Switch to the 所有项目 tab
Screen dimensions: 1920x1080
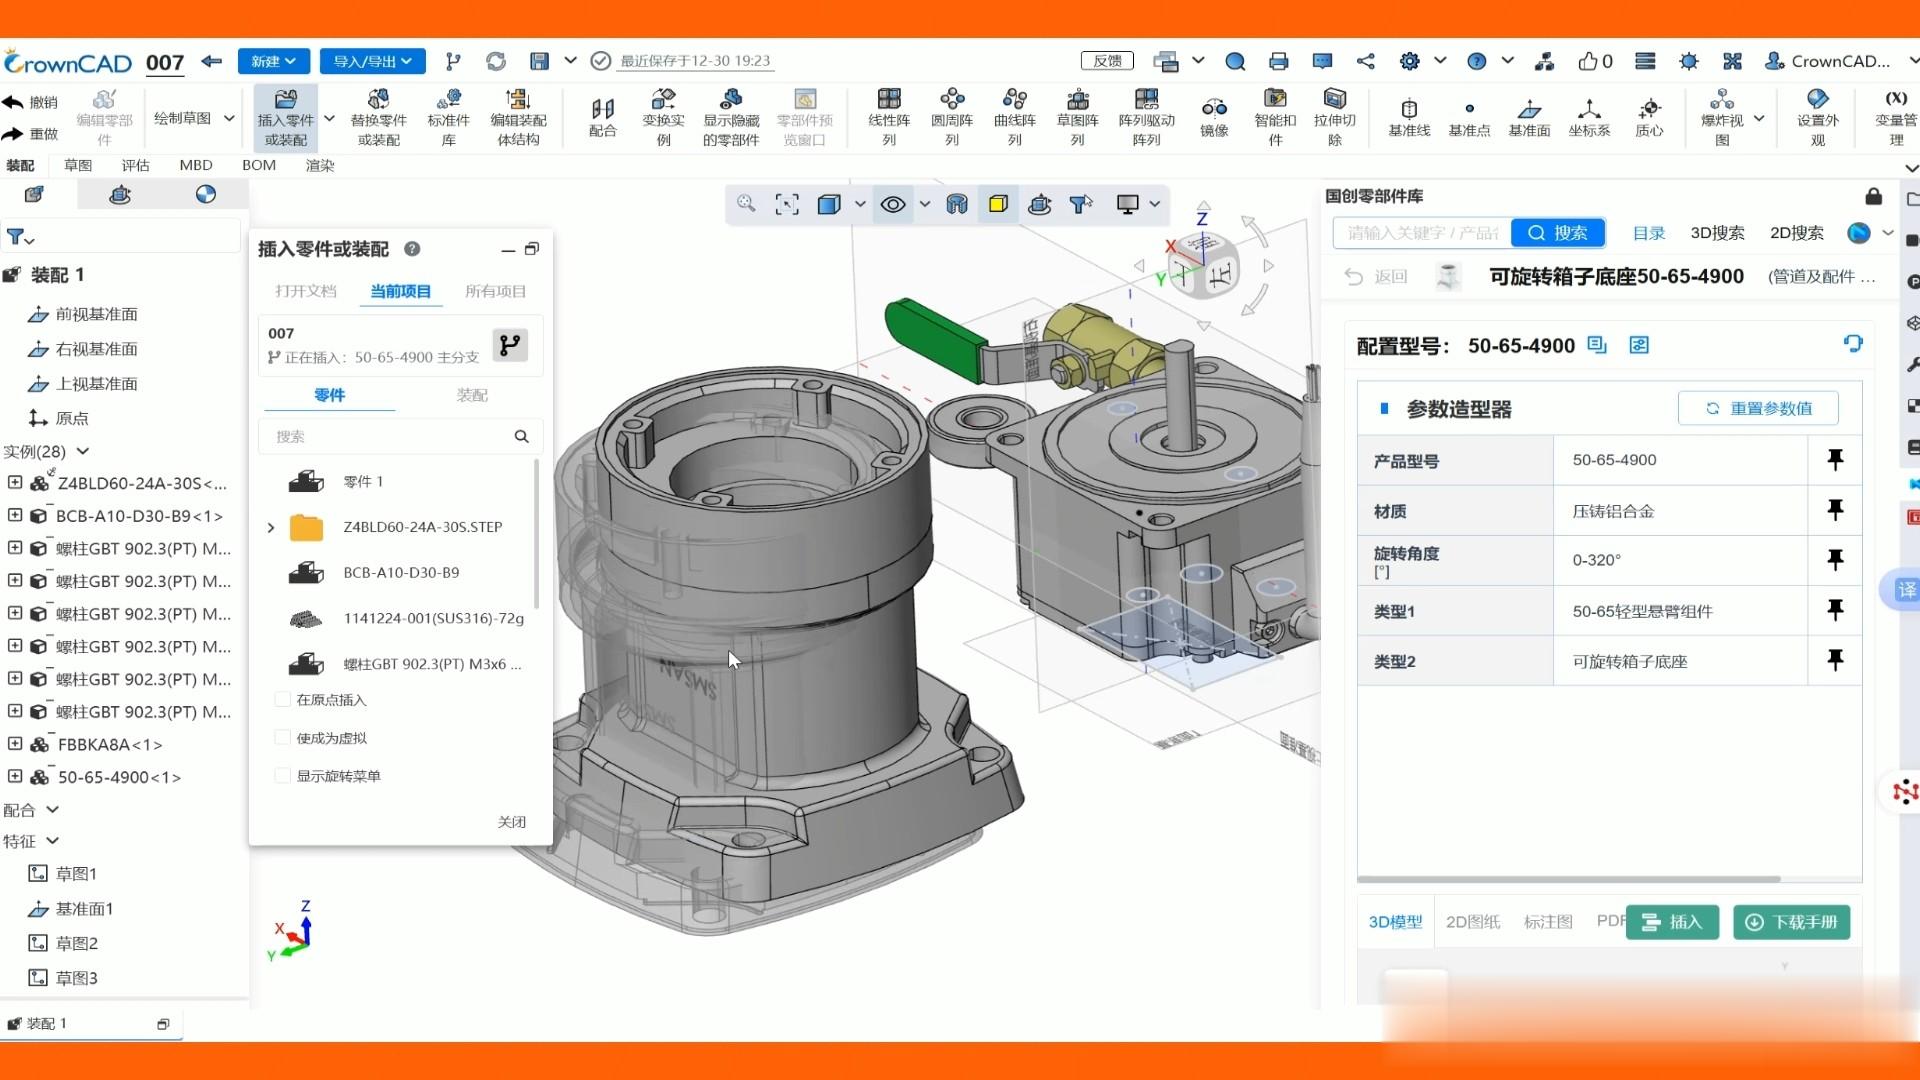coord(495,291)
